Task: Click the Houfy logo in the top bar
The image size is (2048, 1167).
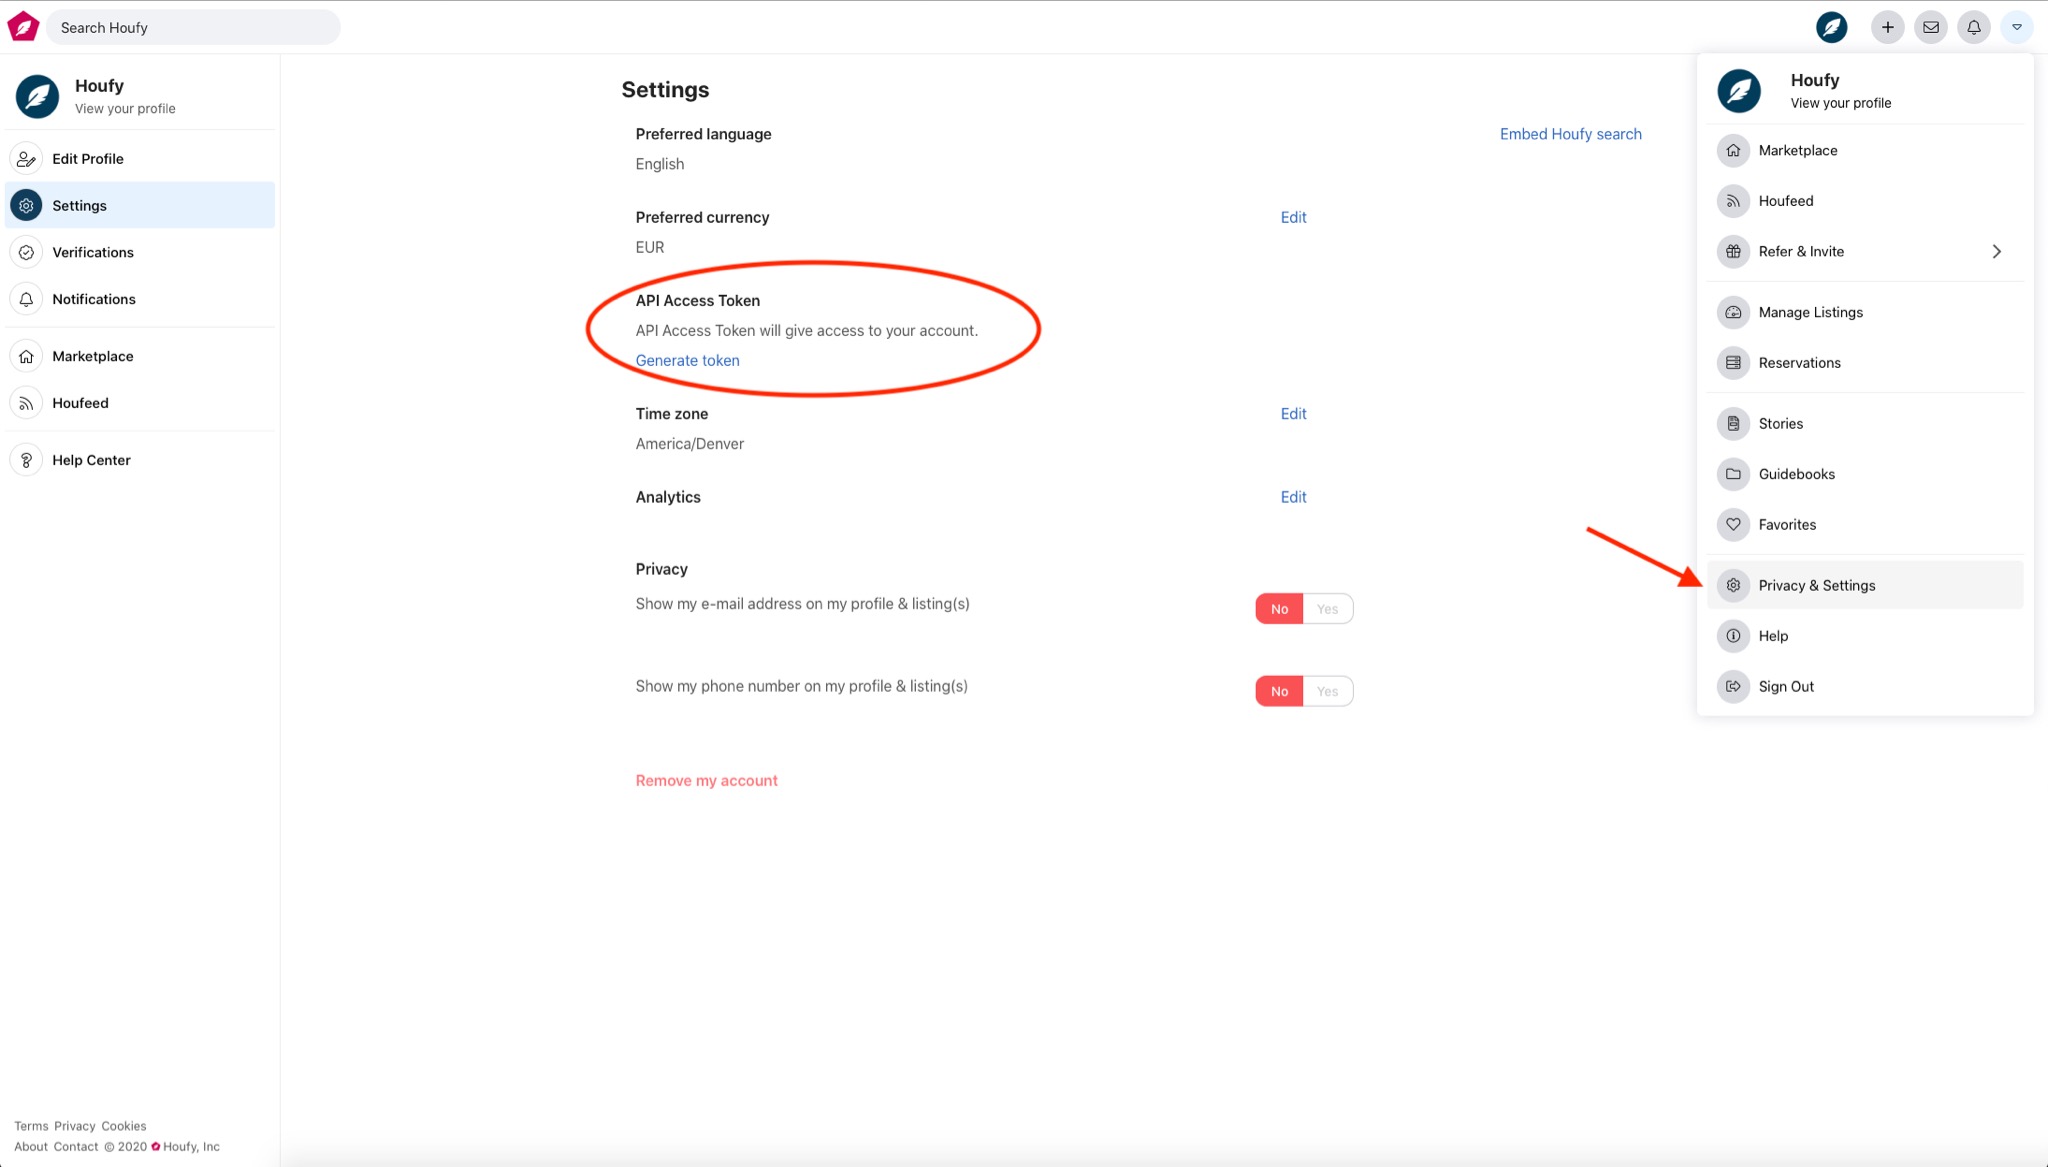Action: pos(23,27)
